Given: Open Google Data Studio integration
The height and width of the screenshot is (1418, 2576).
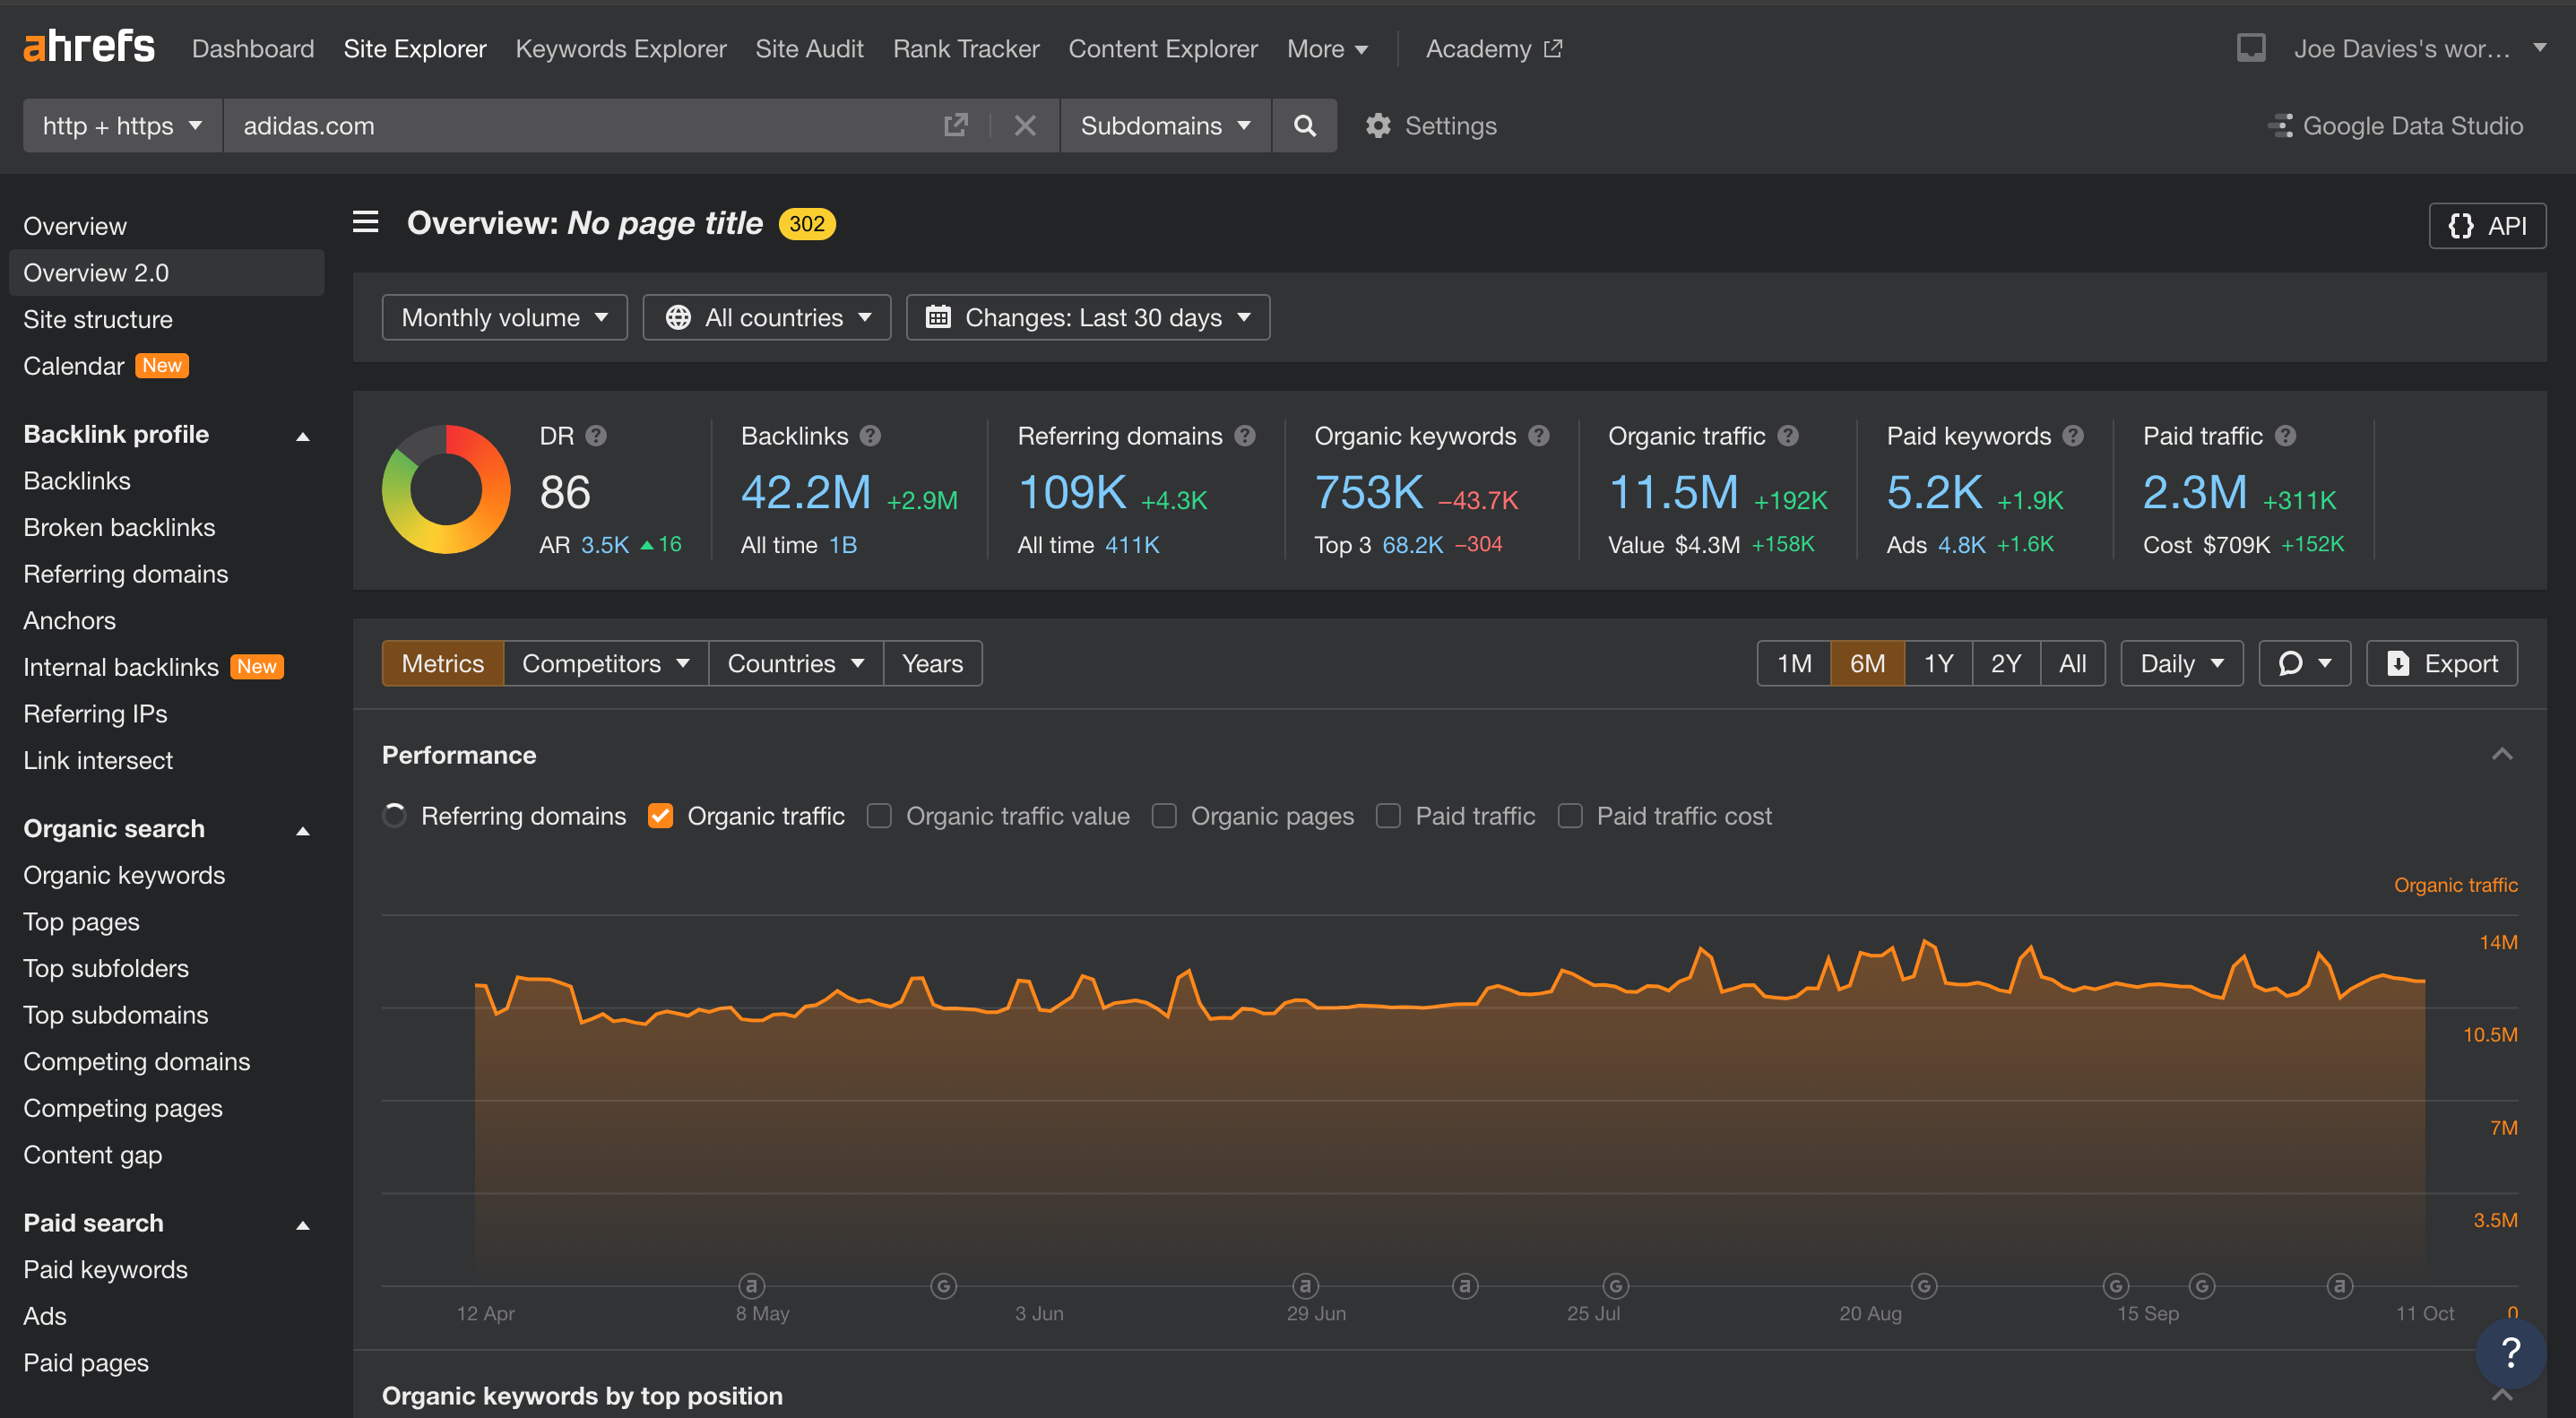Looking at the screenshot, I should (2396, 125).
